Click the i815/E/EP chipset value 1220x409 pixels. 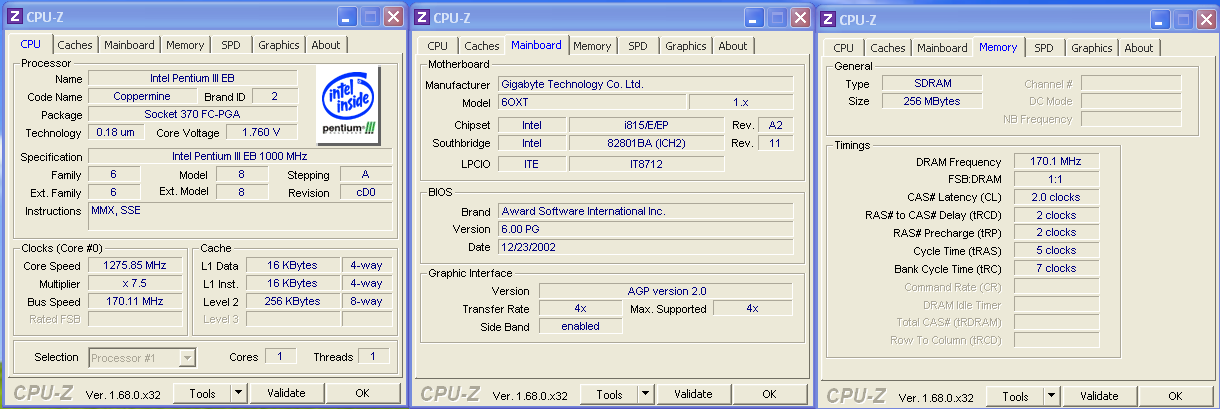pyautogui.click(x=646, y=125)
